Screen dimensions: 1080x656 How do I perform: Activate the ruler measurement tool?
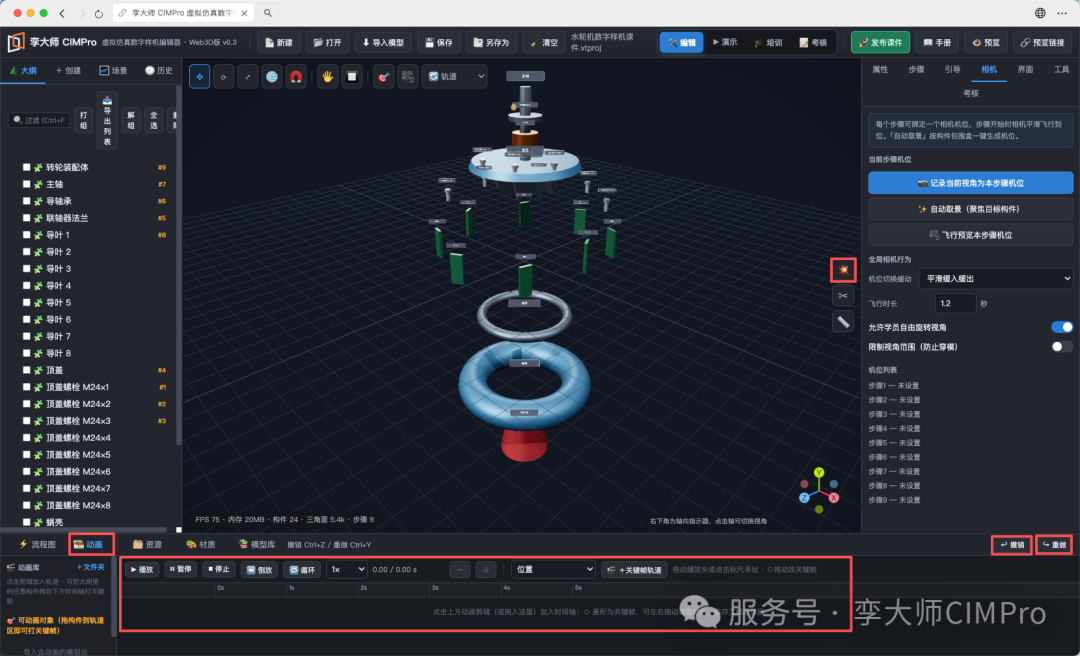[x=843, y=321]
